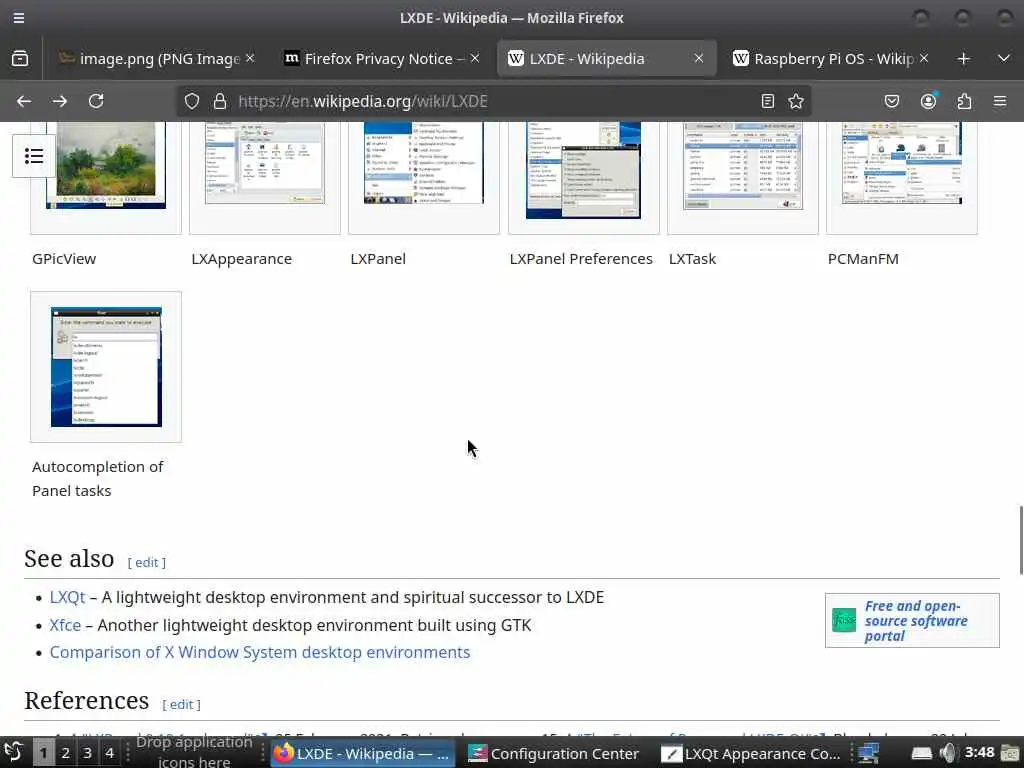Image resolution: width=1024 pixels, height=768 pixels.
Task: Follow the Xfce link
Action: (x=65, y=625)
